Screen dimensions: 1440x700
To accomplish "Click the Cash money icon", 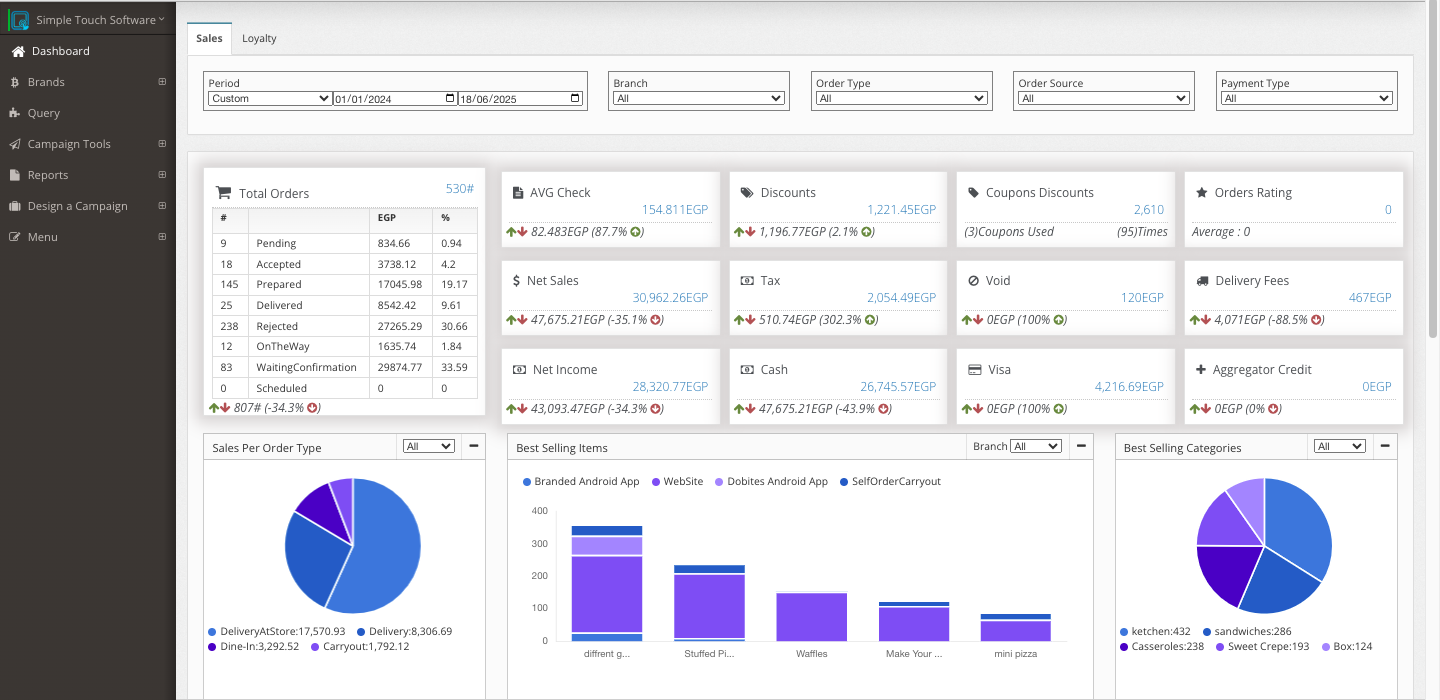I will (x=747, y=369).
